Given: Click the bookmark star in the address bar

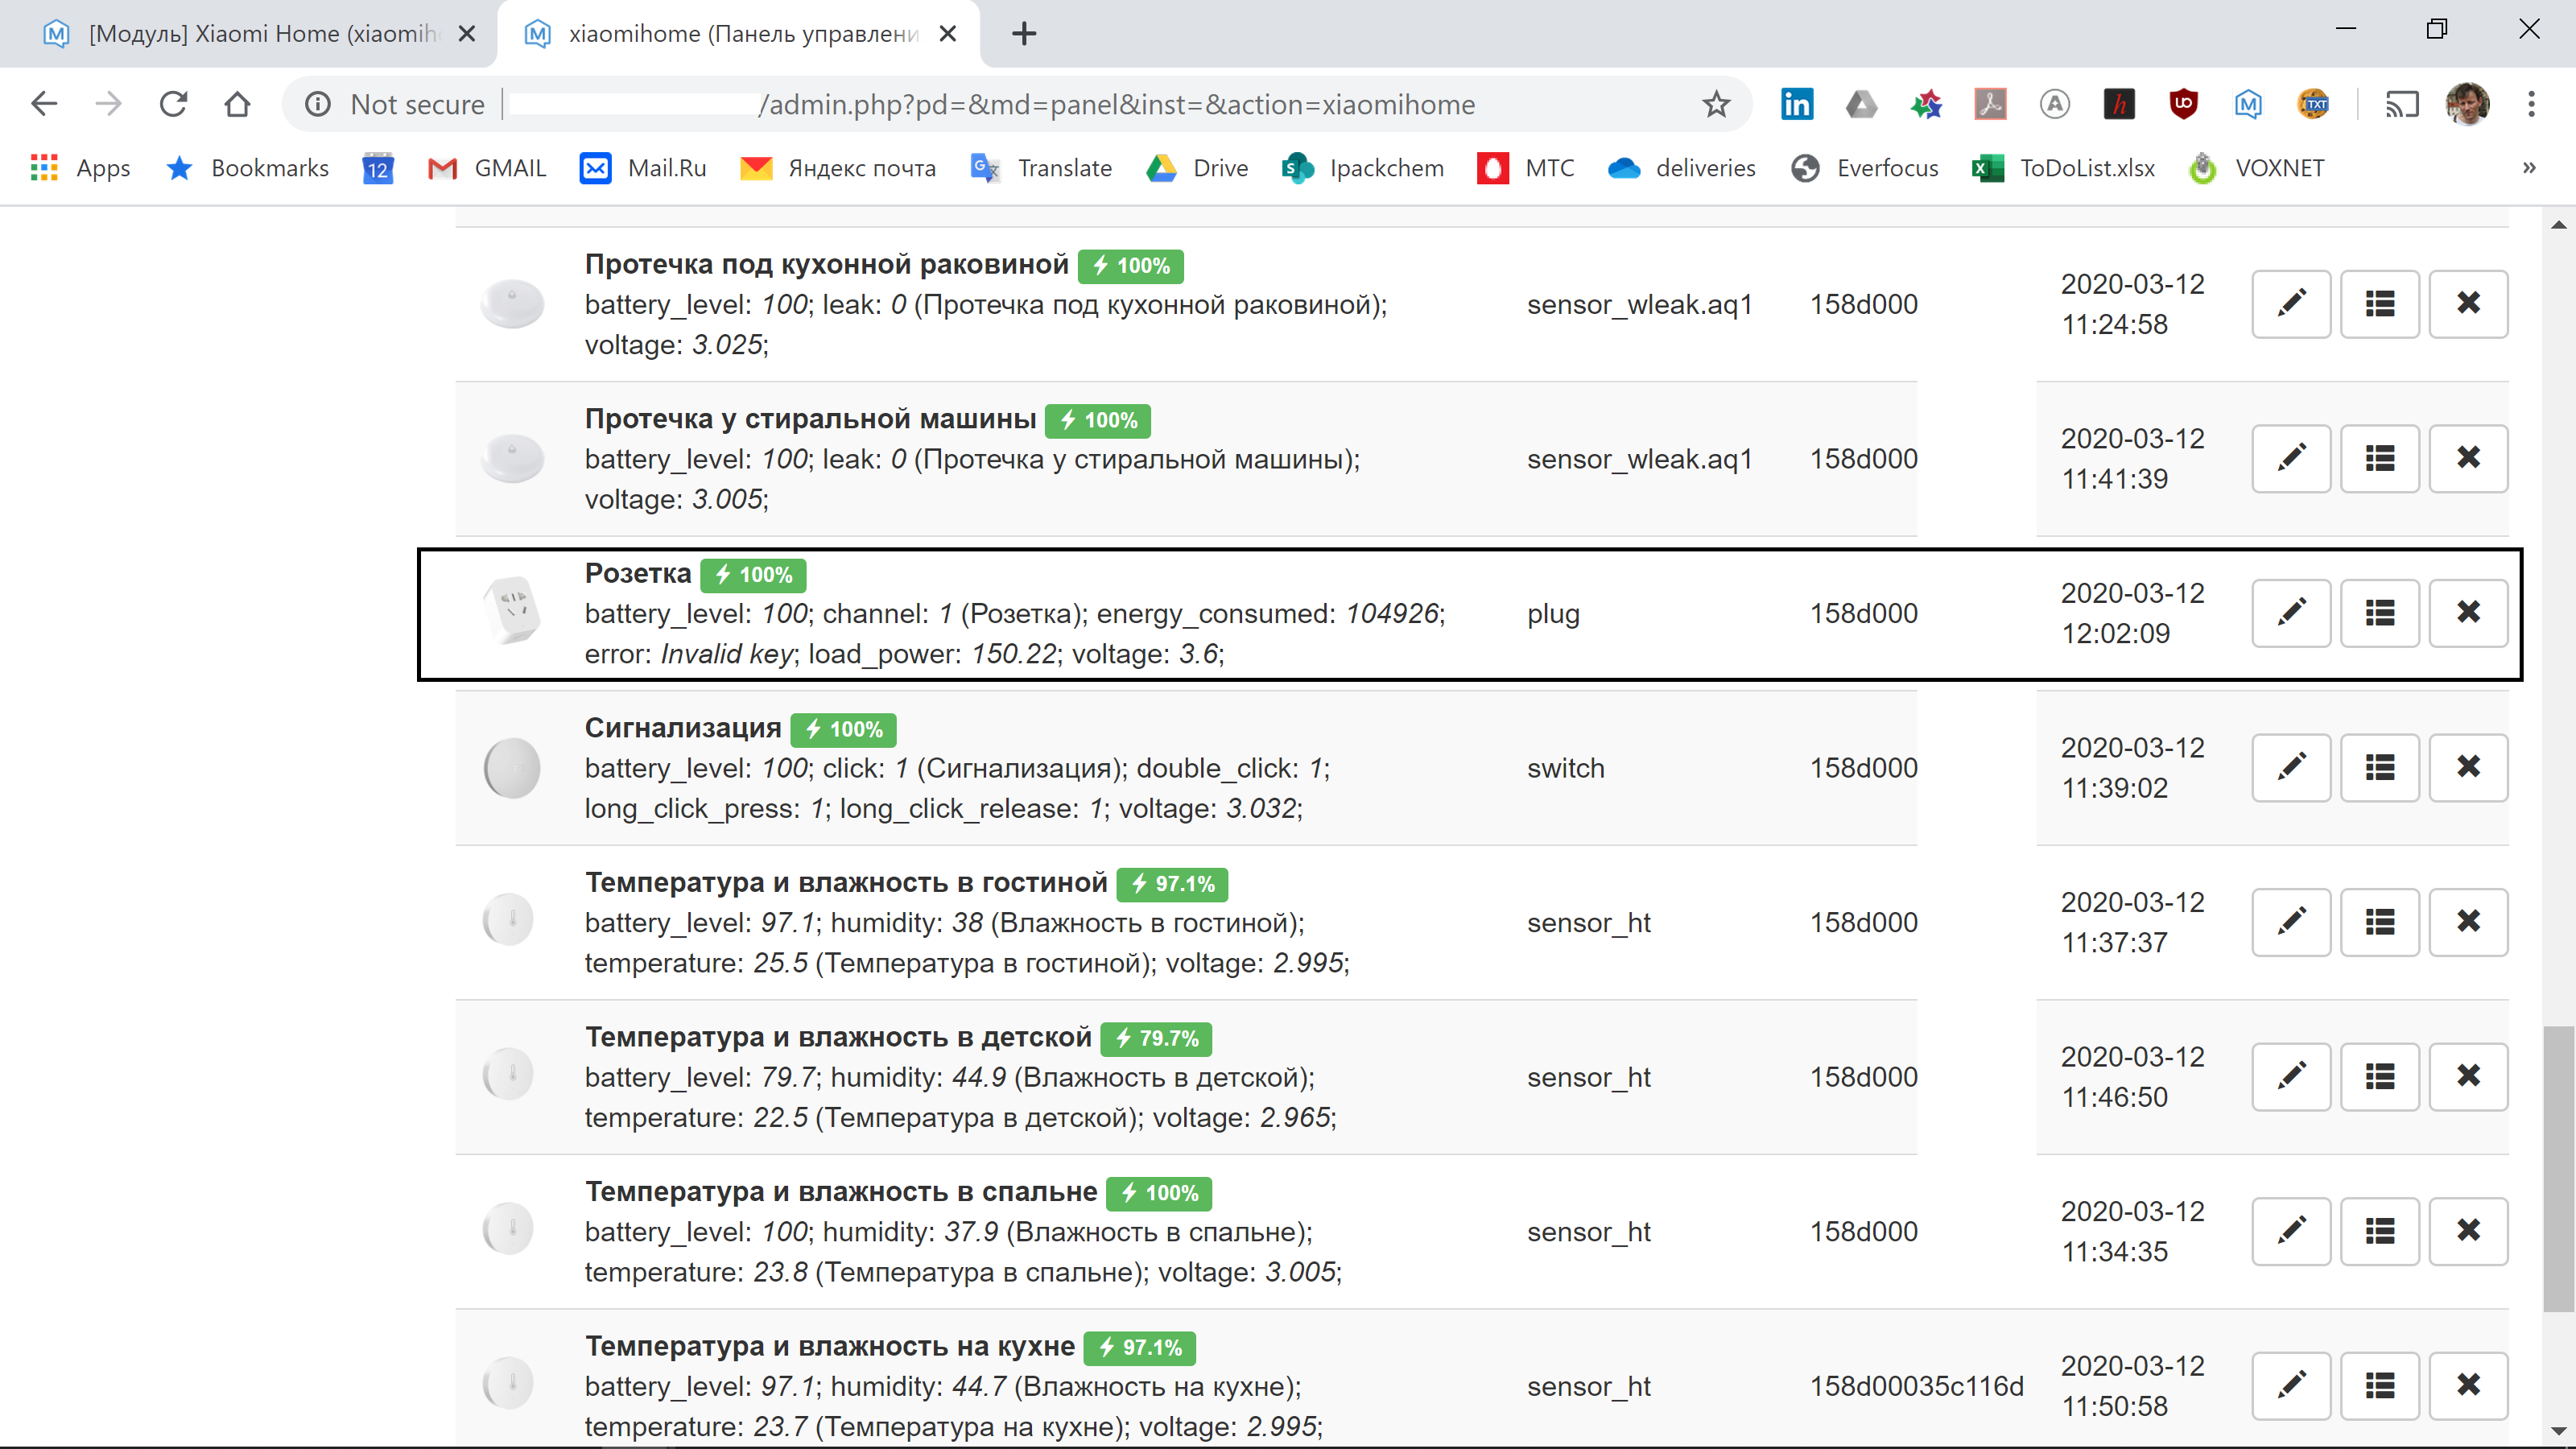Looking at the screenshot, I should (x=1716, y=104).
